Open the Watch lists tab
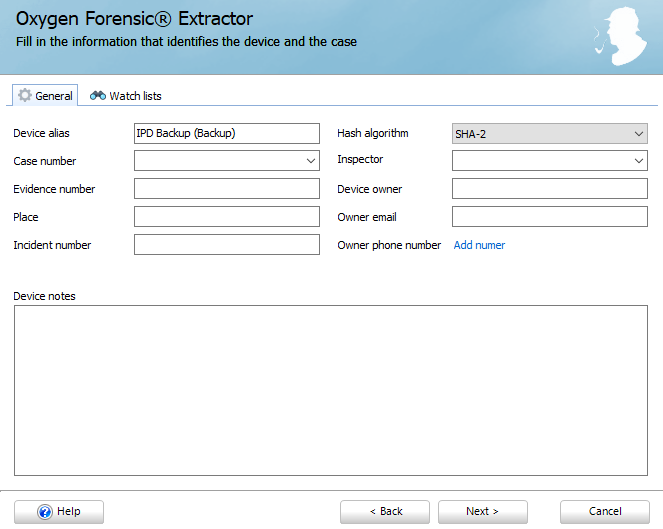The width and height of the screenshot is (663, 529). point(126,96)
